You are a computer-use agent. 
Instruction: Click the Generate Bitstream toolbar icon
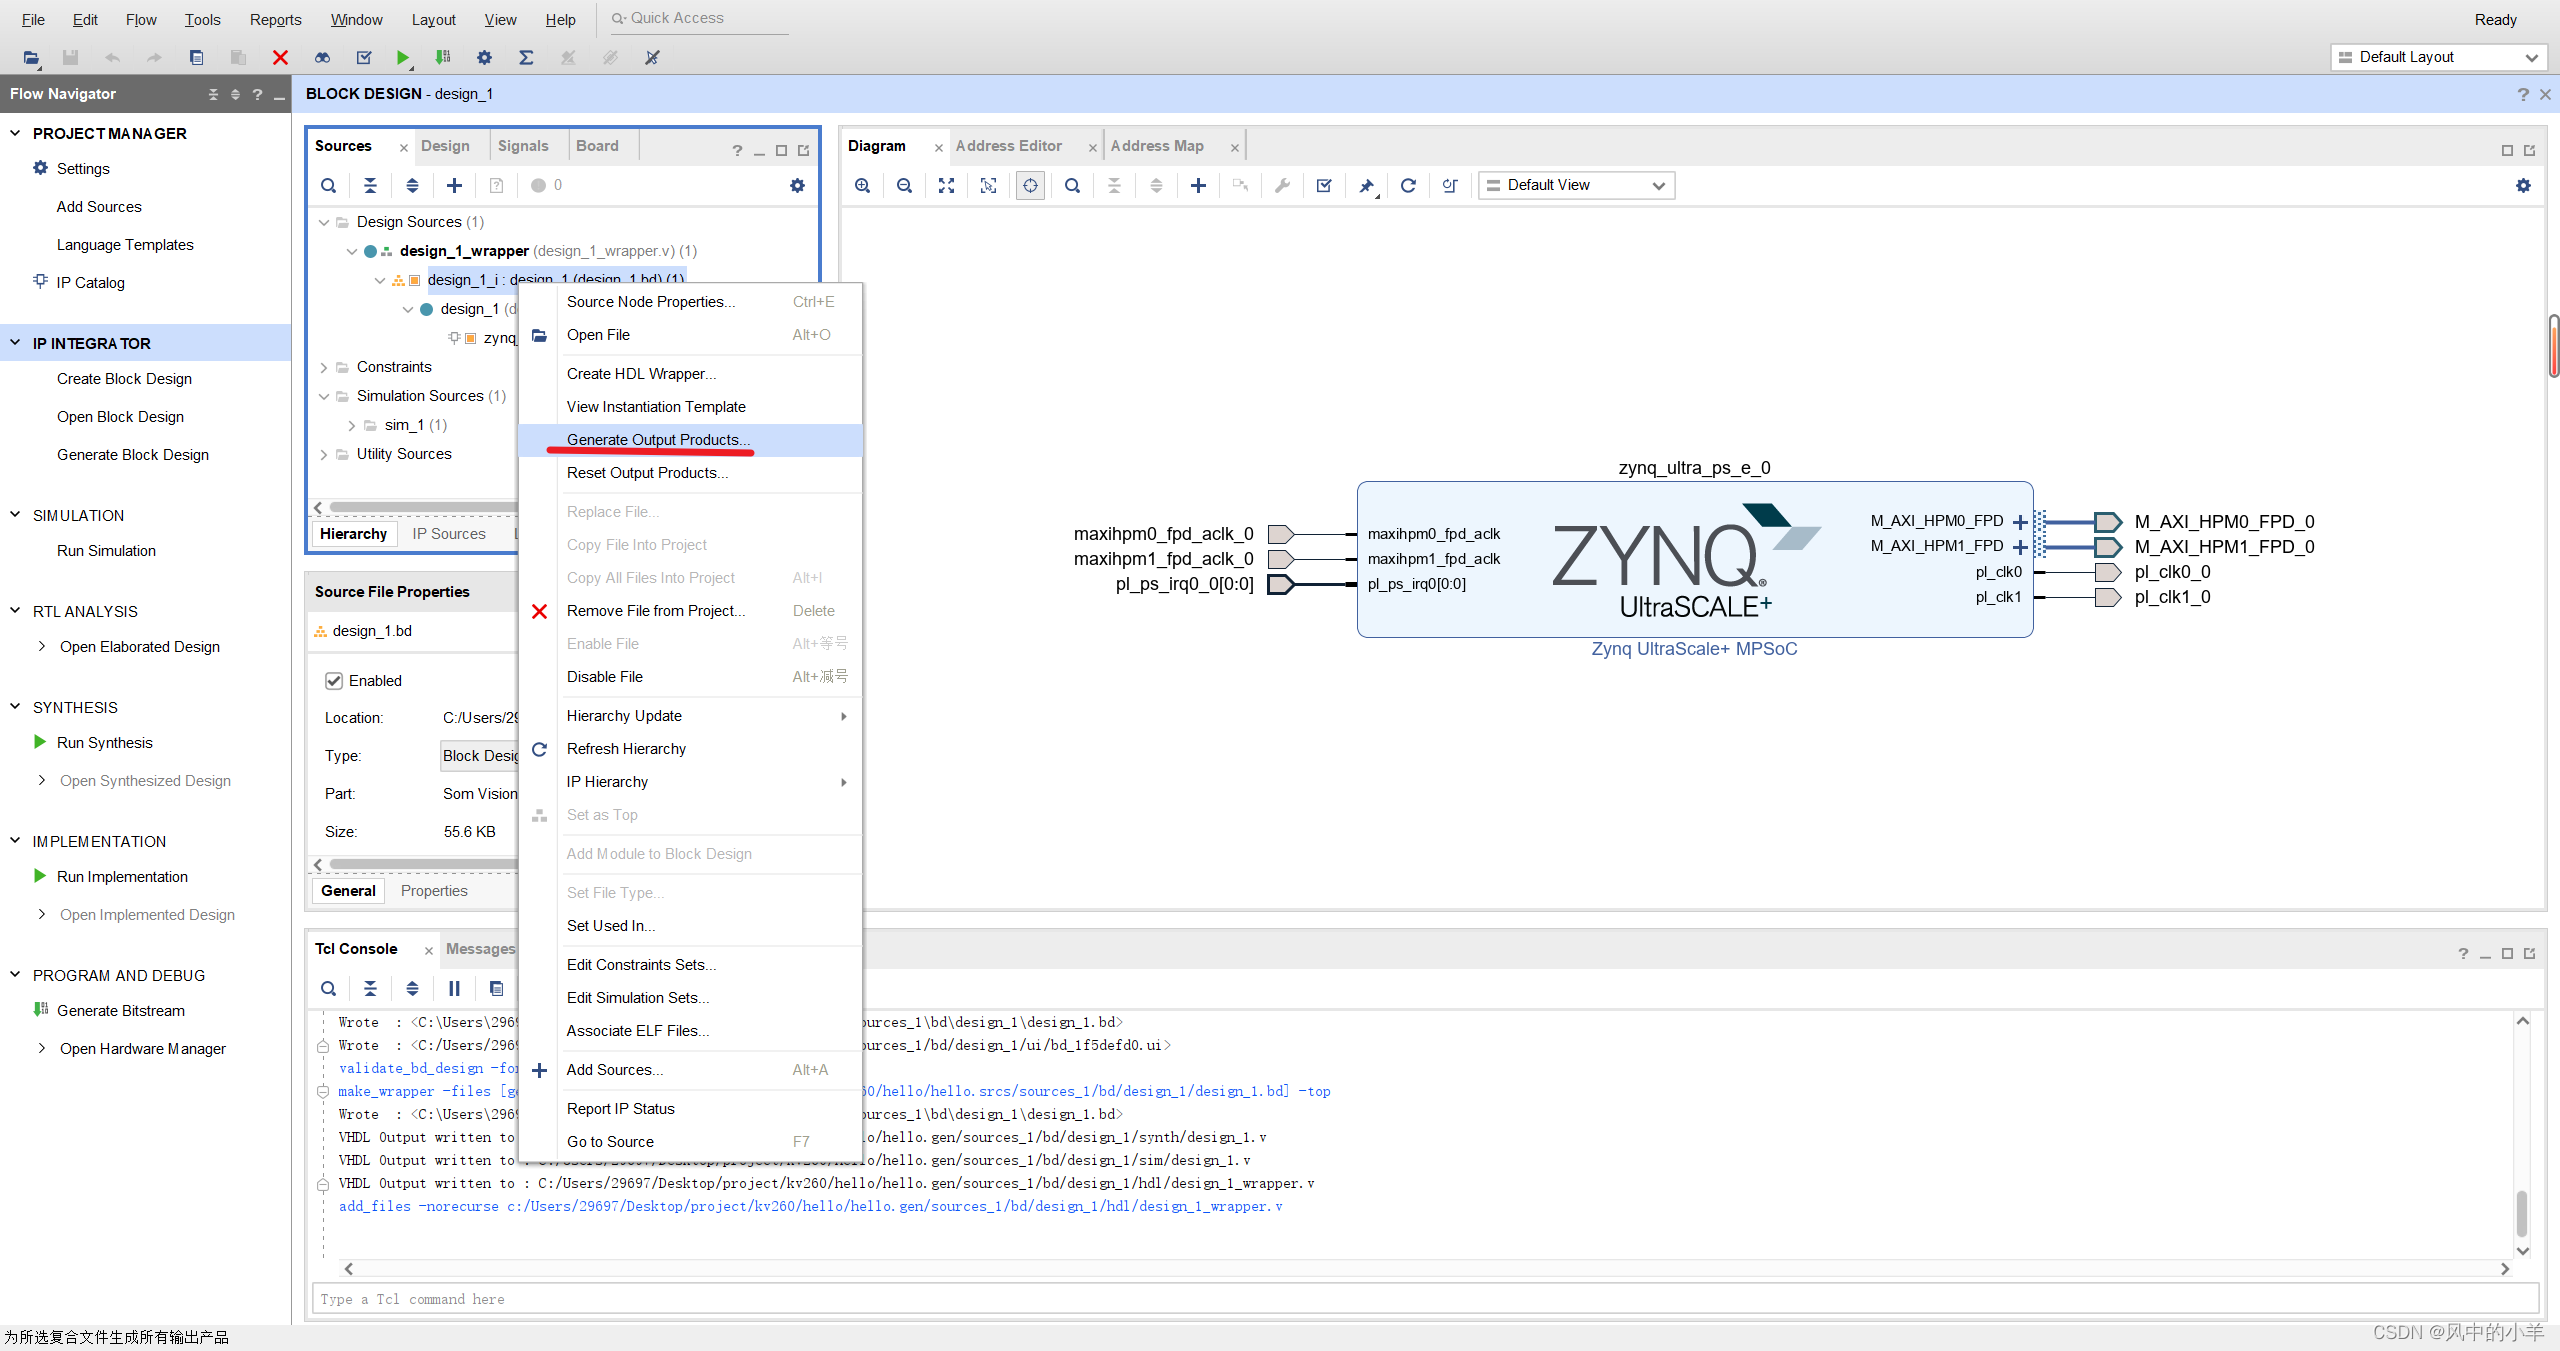443,57
